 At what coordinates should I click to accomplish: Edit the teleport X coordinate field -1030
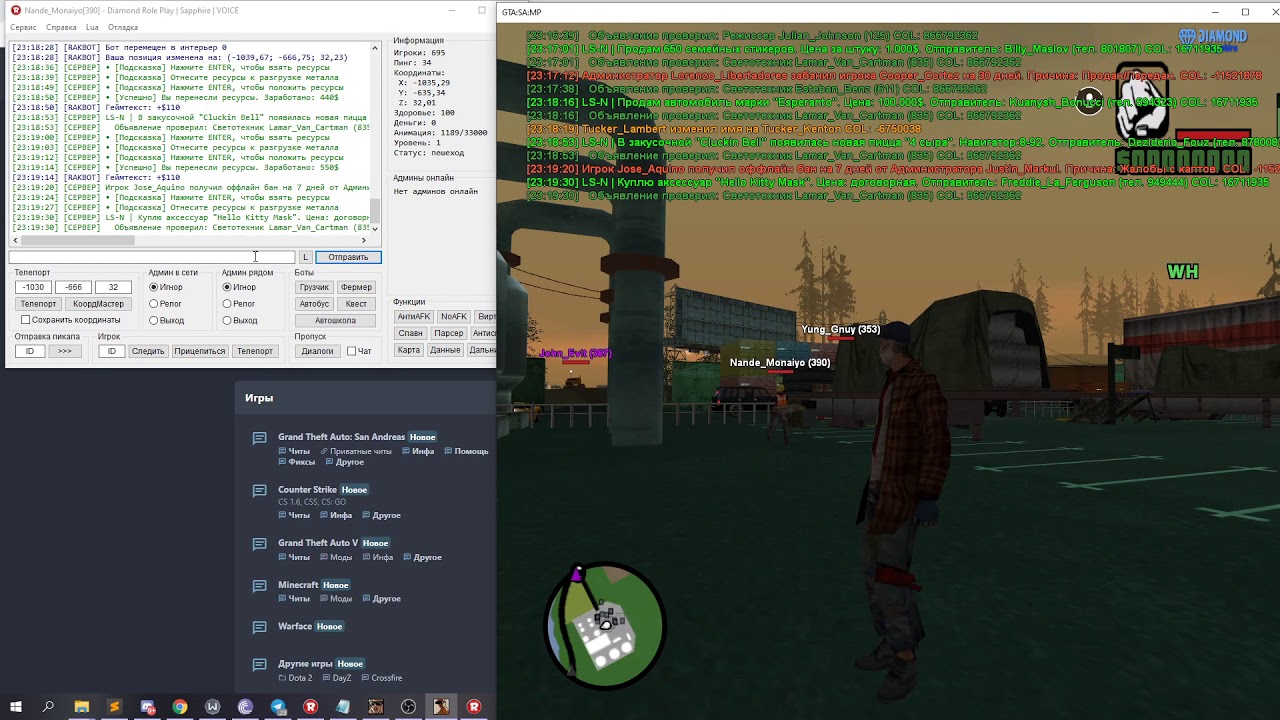tap(35, 287)
